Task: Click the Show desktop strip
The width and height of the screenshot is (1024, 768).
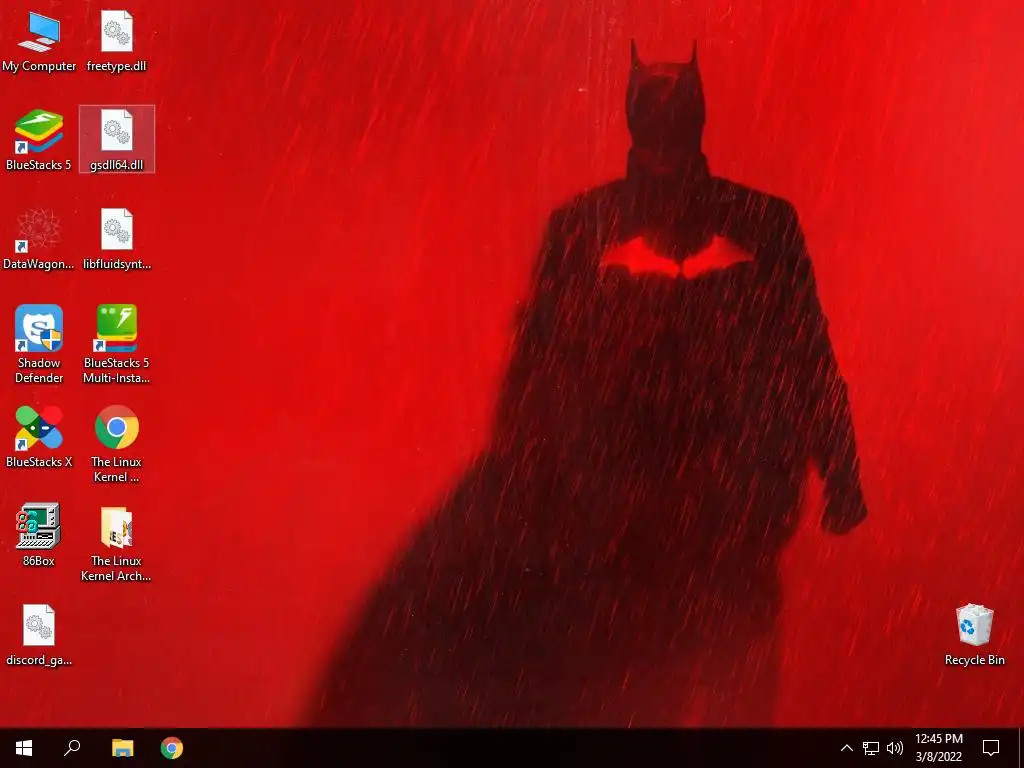Action: pyautogui.click(x=1021, y=748)
